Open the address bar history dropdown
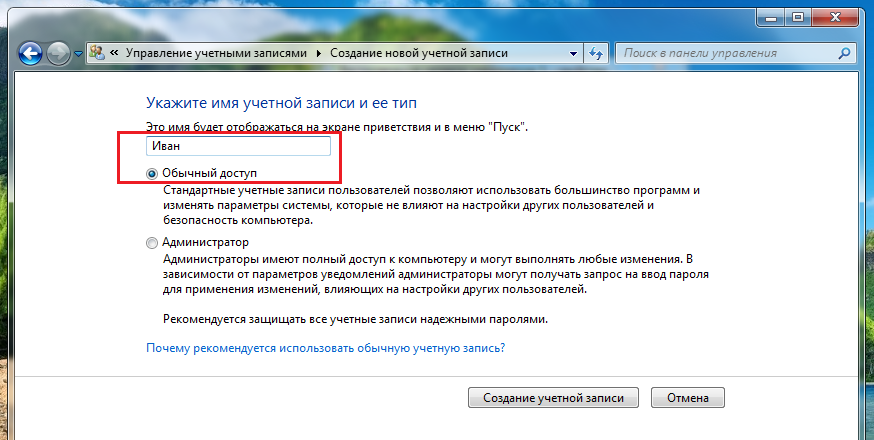 573,52
